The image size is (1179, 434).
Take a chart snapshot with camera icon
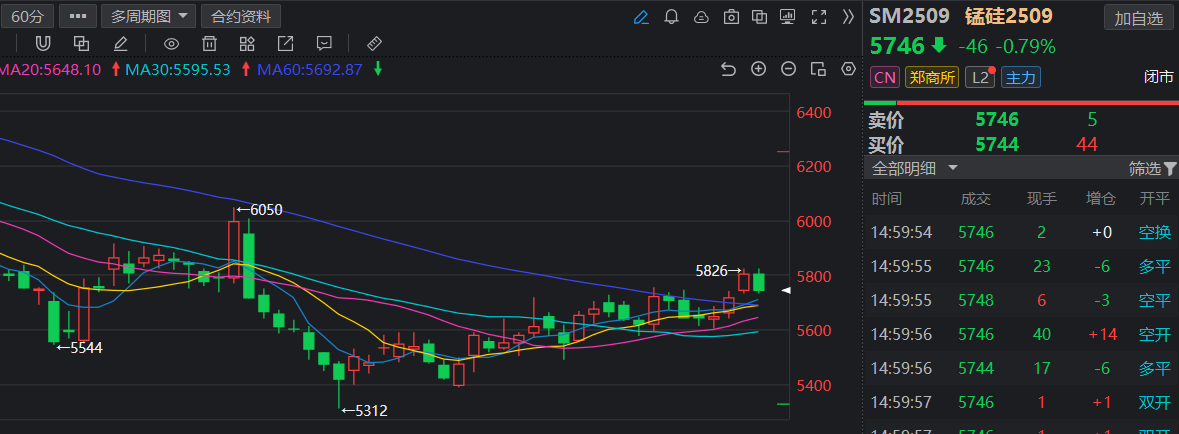tap(730, 17)
